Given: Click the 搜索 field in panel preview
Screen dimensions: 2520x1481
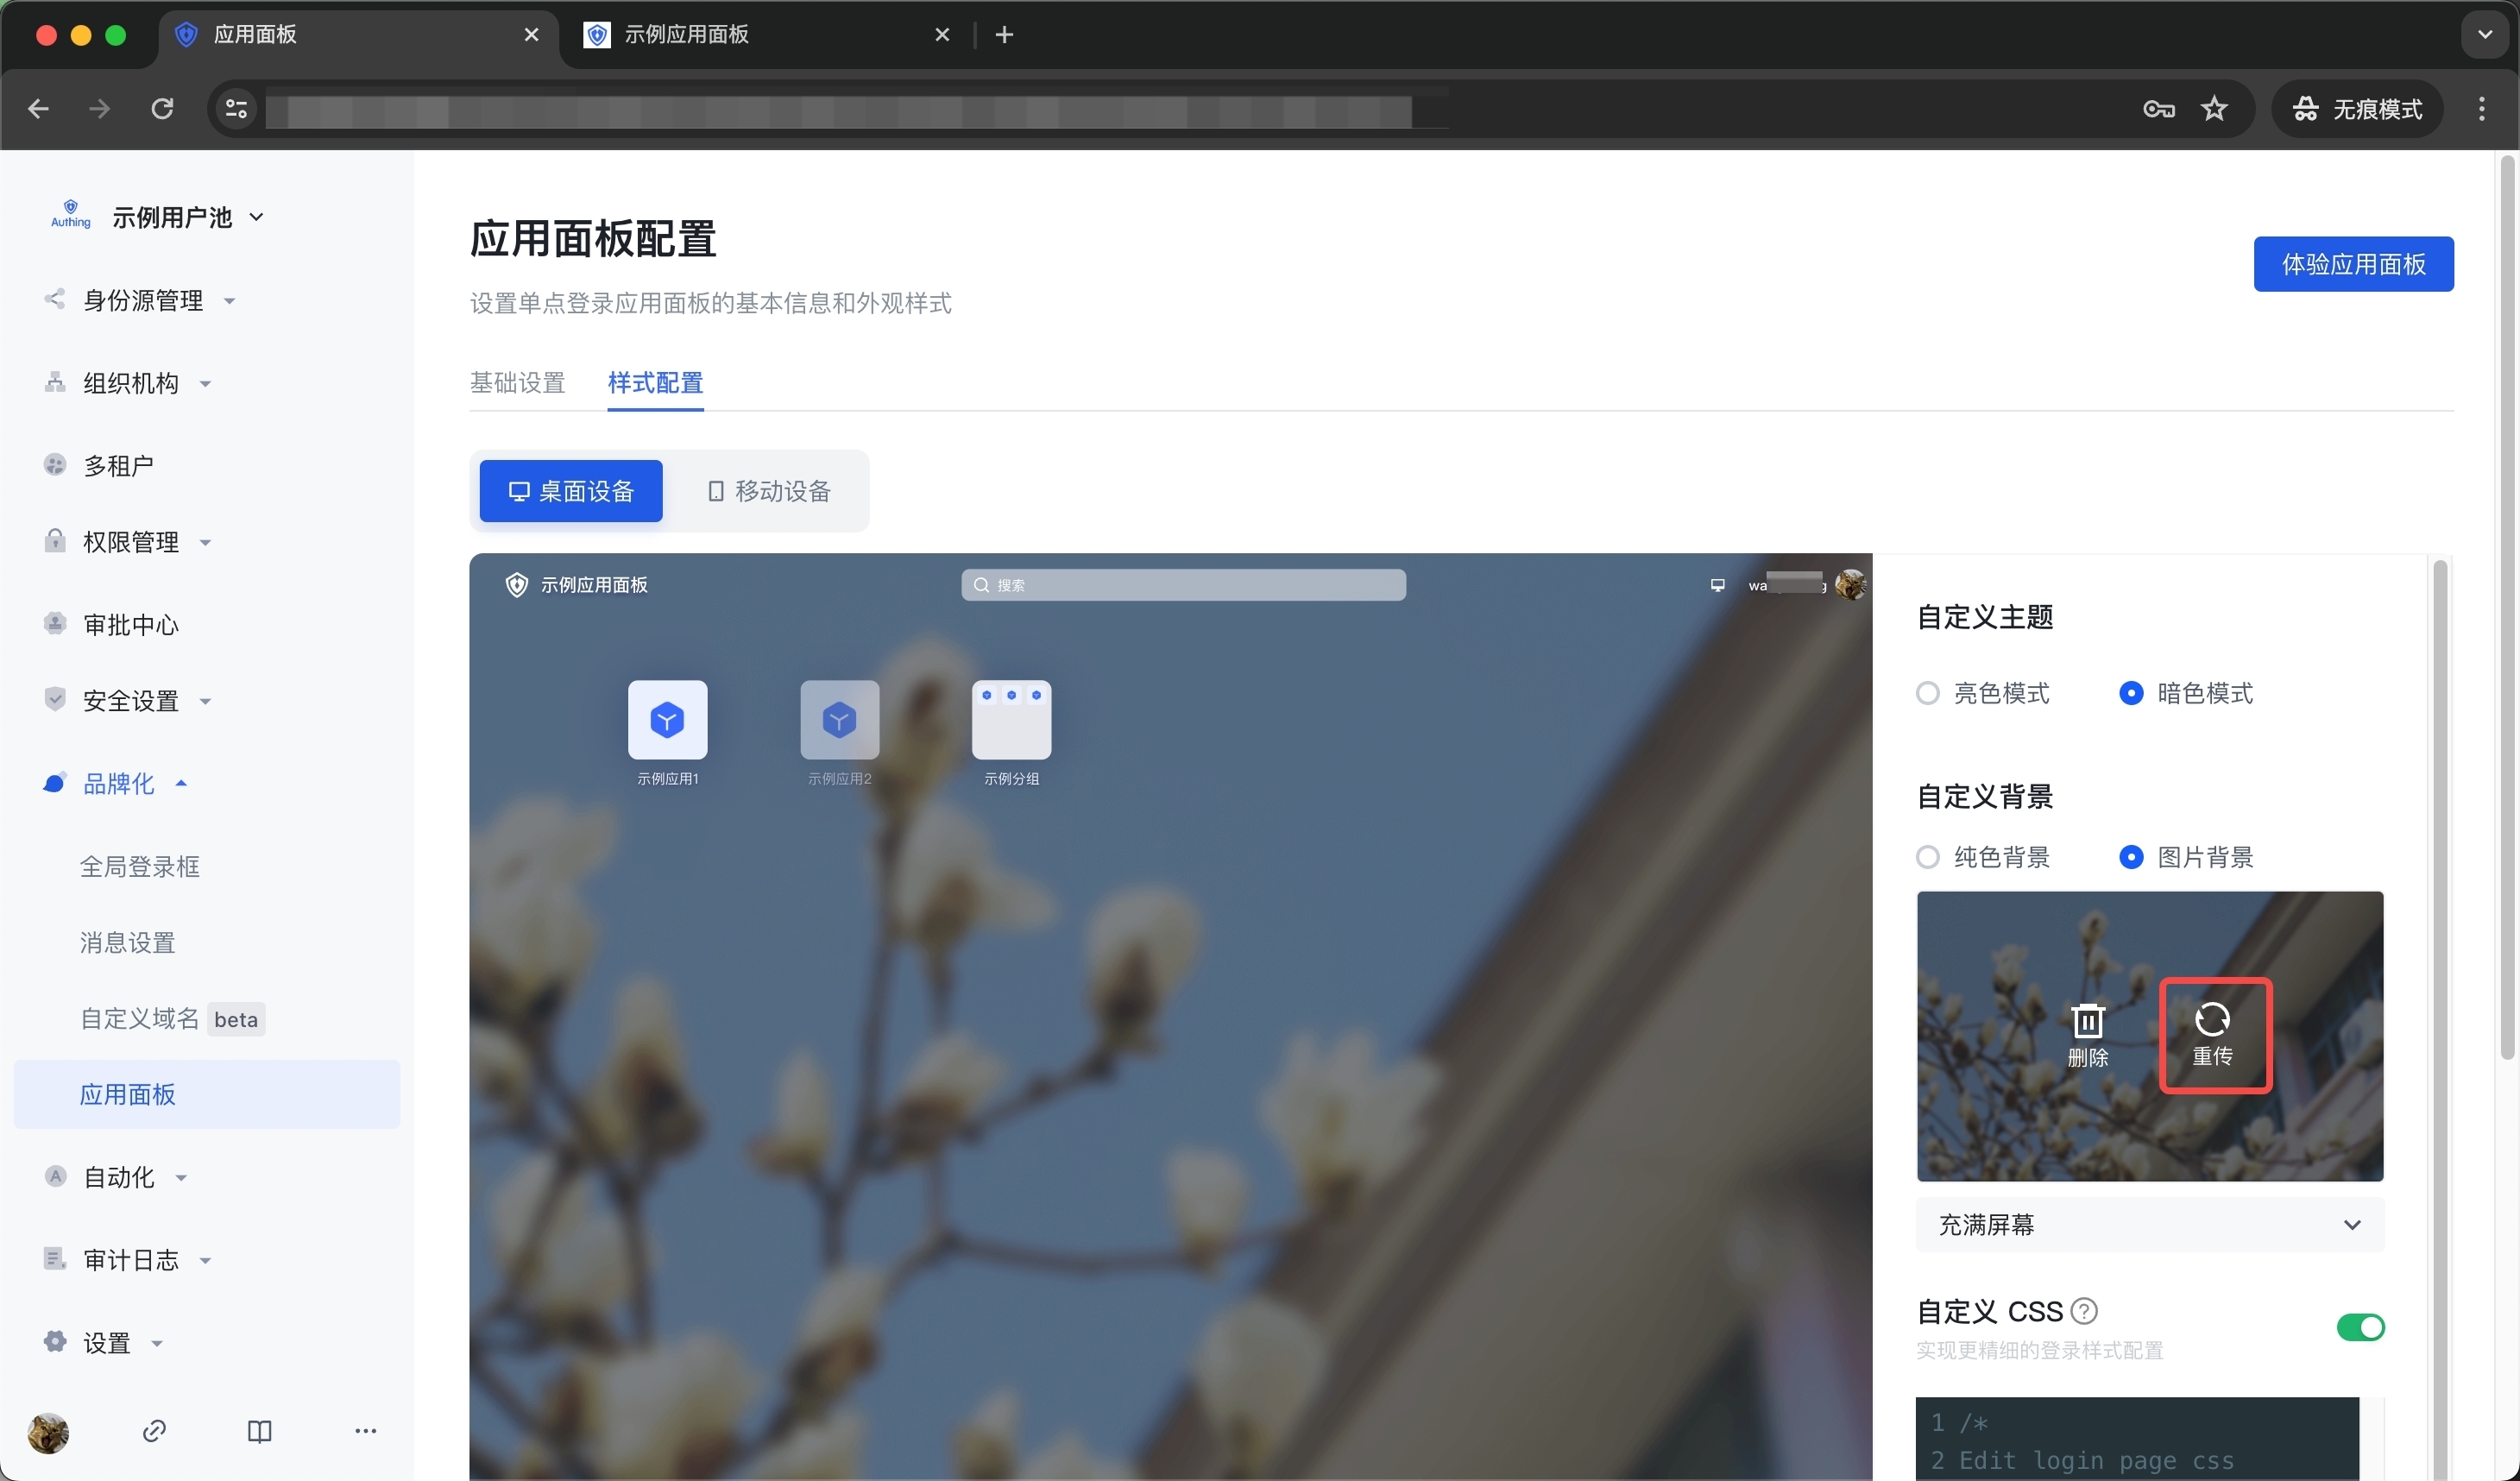Looking at the screenshot, I should pyautogui.click(x=1183, y=585).
